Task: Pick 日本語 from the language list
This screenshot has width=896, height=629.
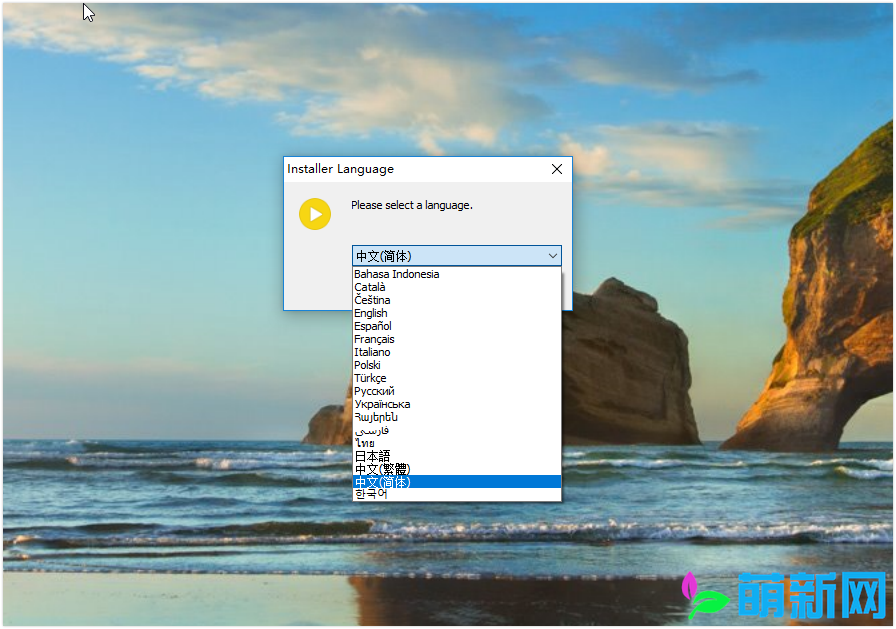Action: point(457,456)
